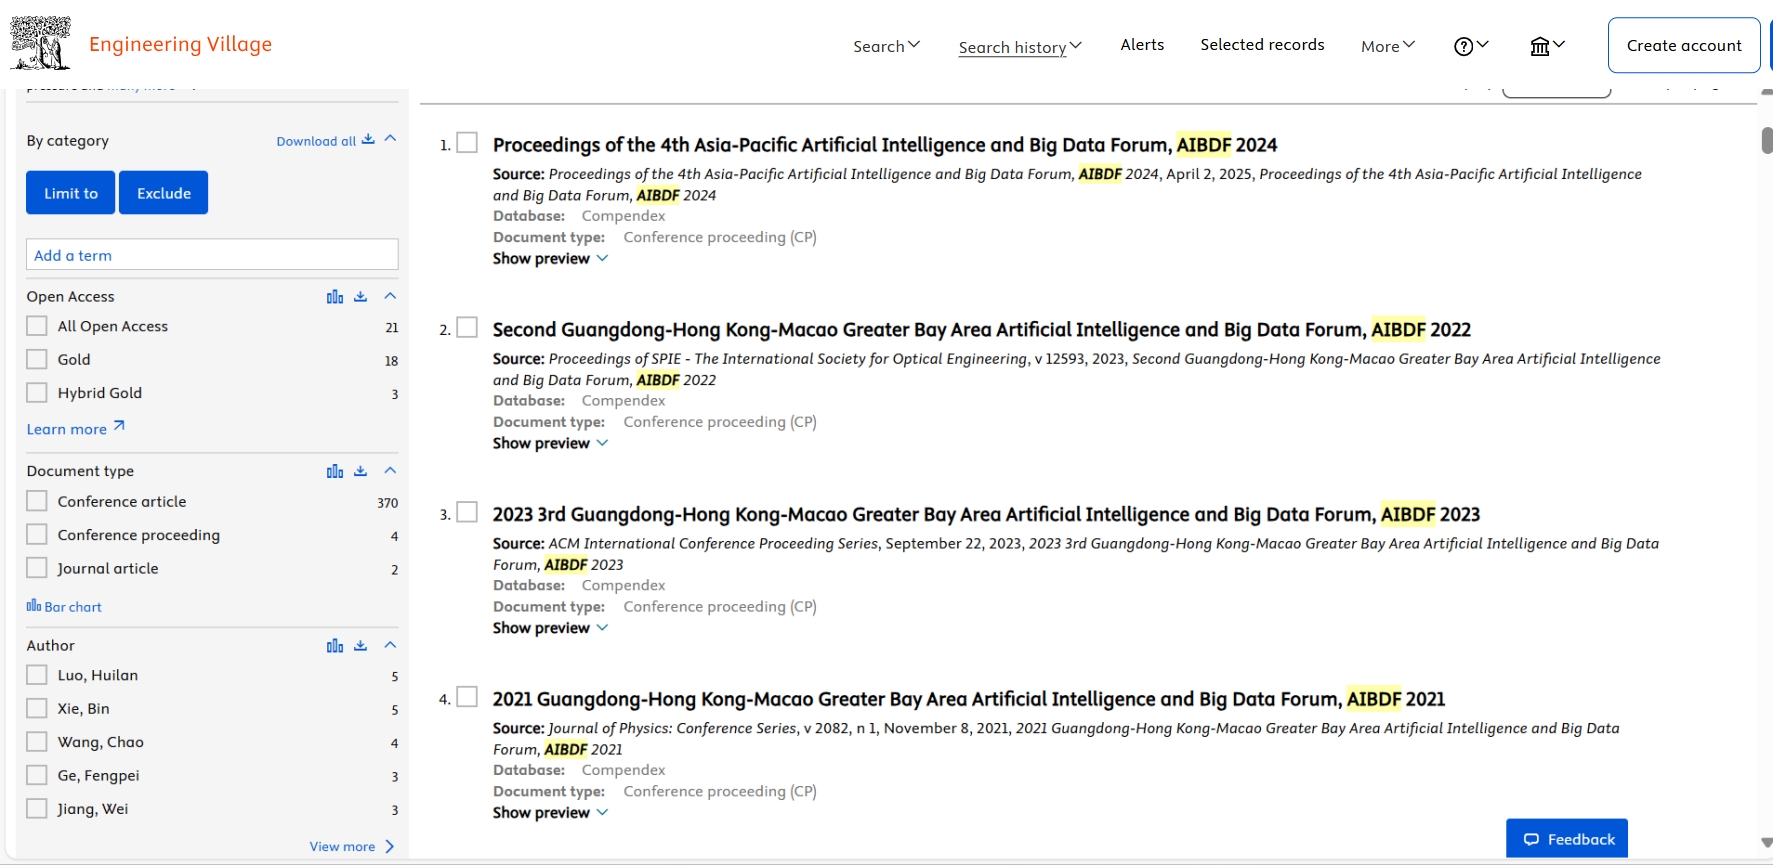Check Conference proceeding document type

coord(37,534)
